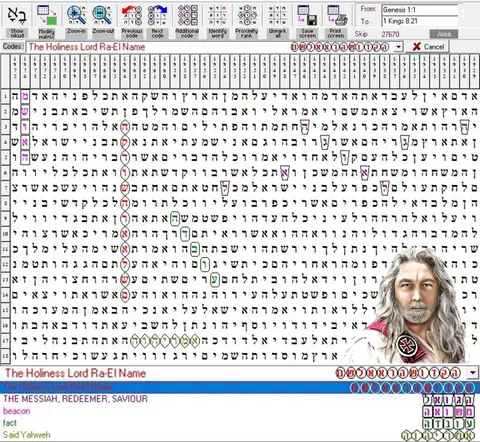Click the Show nikud icon
The width and height of the screenshot is (480, 442).
click(x=17, y=15)
